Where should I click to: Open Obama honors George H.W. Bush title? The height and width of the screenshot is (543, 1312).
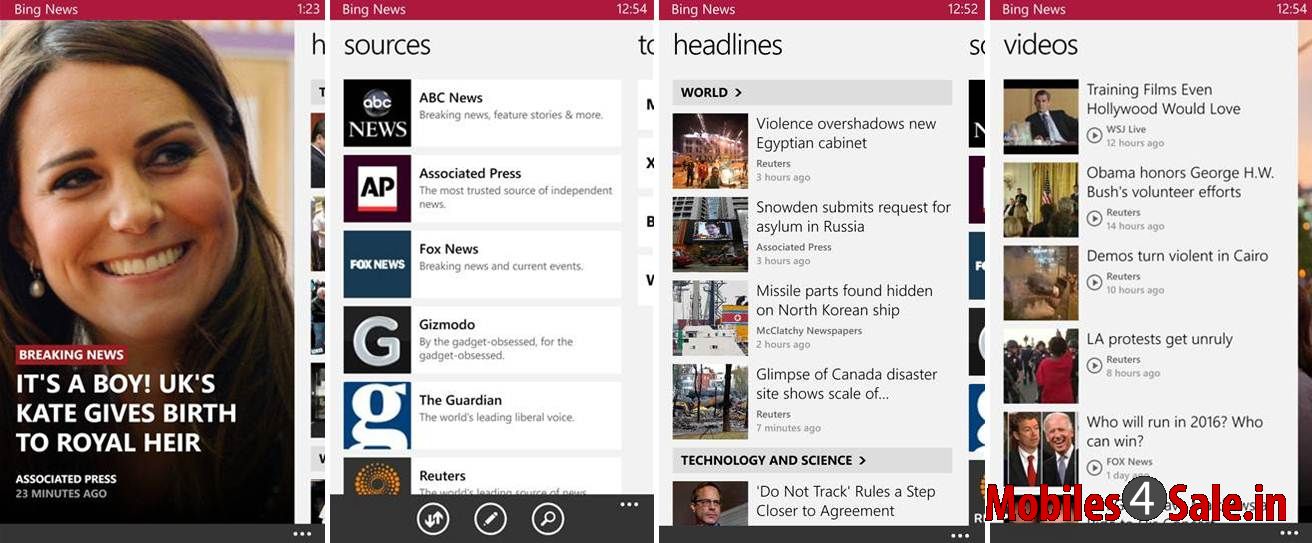pyautogui.click(x=1180, y=182)
